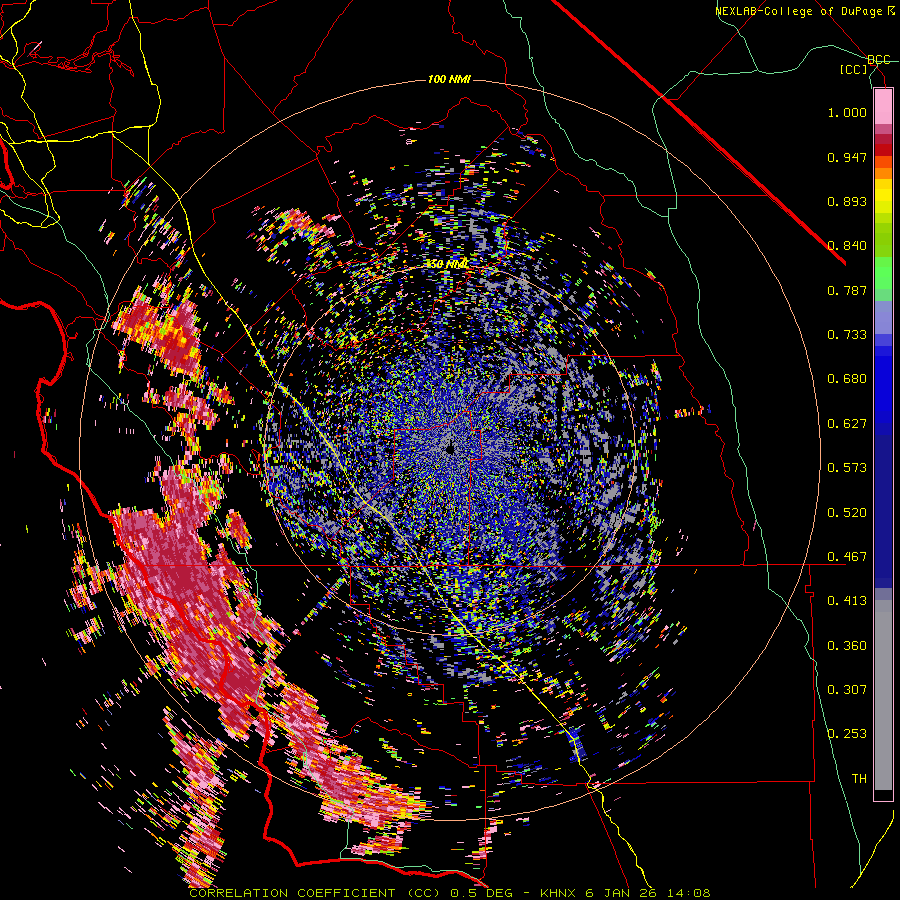Viewport: 900px width, 900px height.
Task: Click the 100 NMI range ring label
Action: 449,79
